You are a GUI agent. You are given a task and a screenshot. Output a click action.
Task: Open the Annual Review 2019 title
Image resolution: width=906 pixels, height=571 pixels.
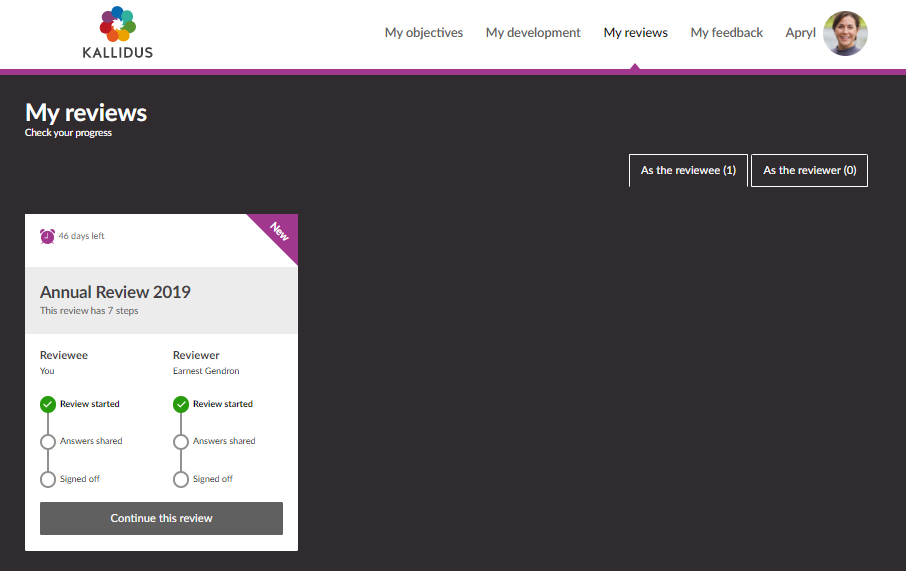(115, 292)
